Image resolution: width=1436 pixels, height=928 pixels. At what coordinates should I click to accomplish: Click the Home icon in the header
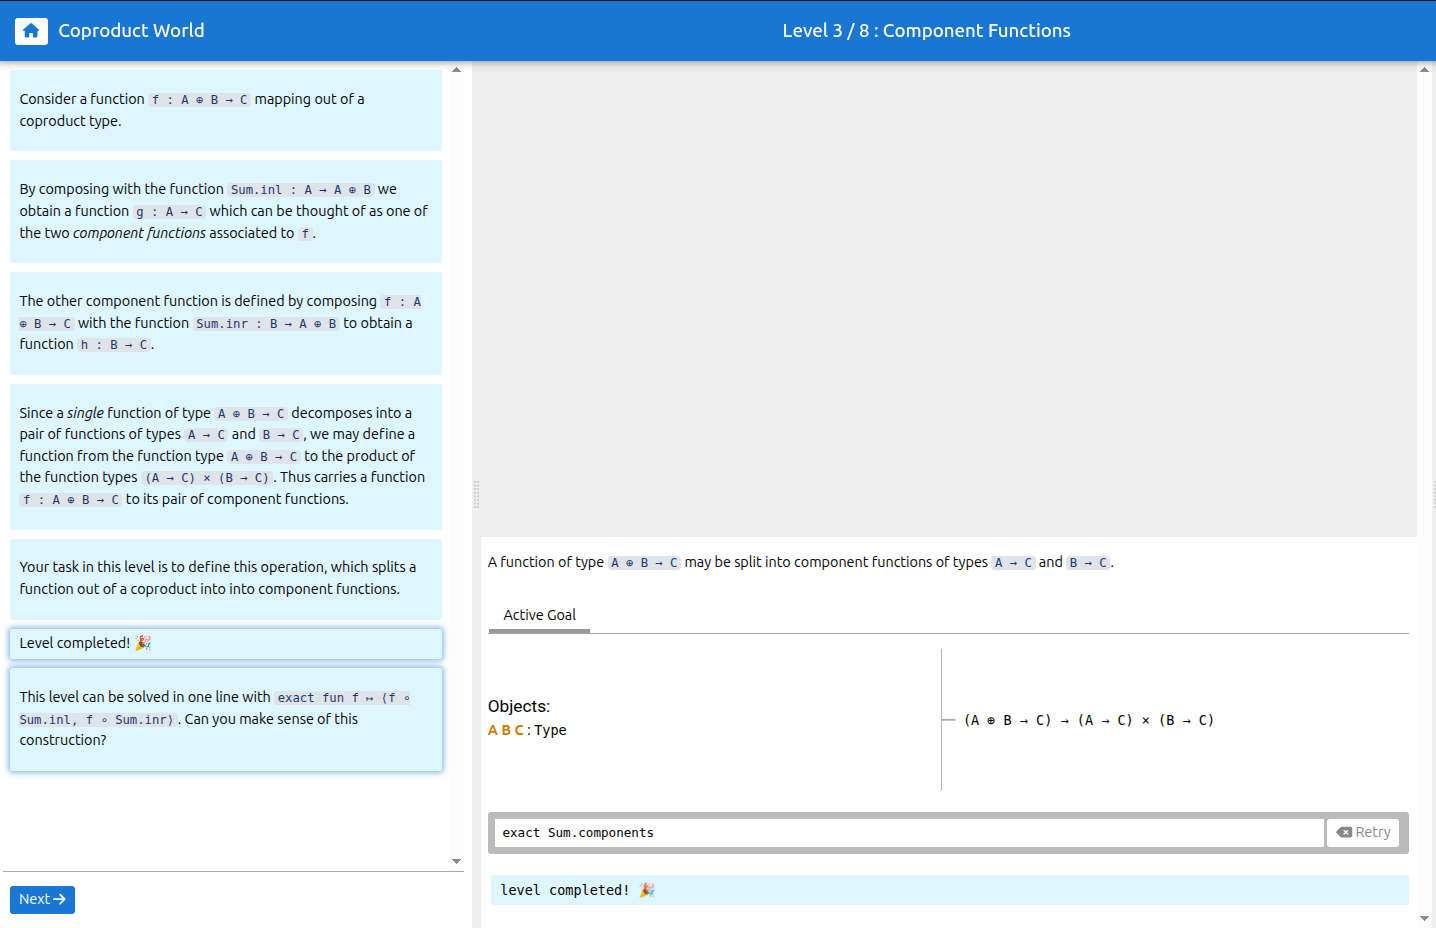coord(31,31)
